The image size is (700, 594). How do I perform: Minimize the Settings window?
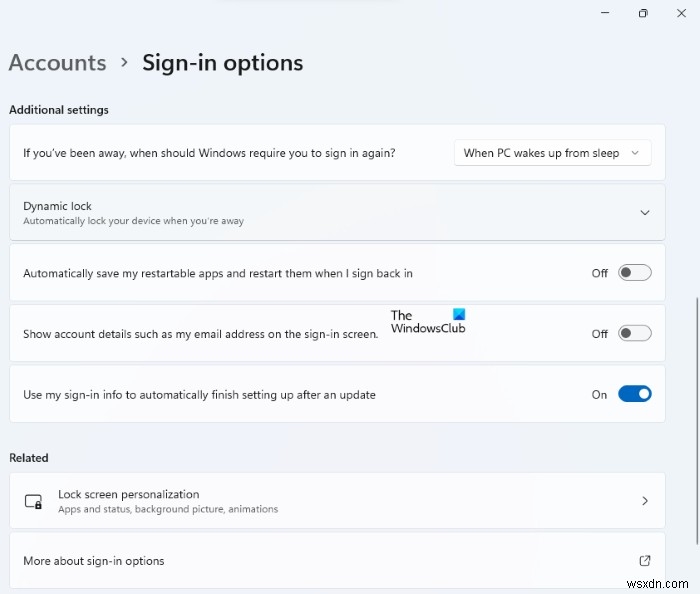click(605, 13)
